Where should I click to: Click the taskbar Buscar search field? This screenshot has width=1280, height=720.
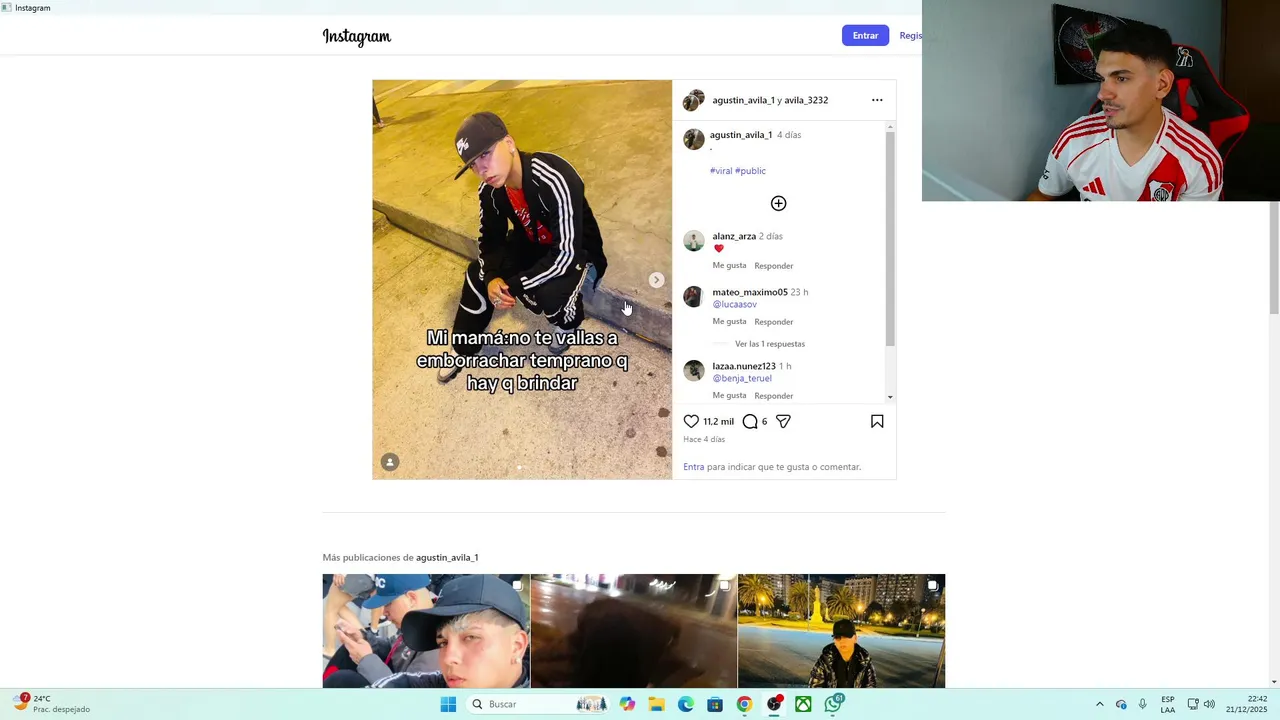click(539, 704)
